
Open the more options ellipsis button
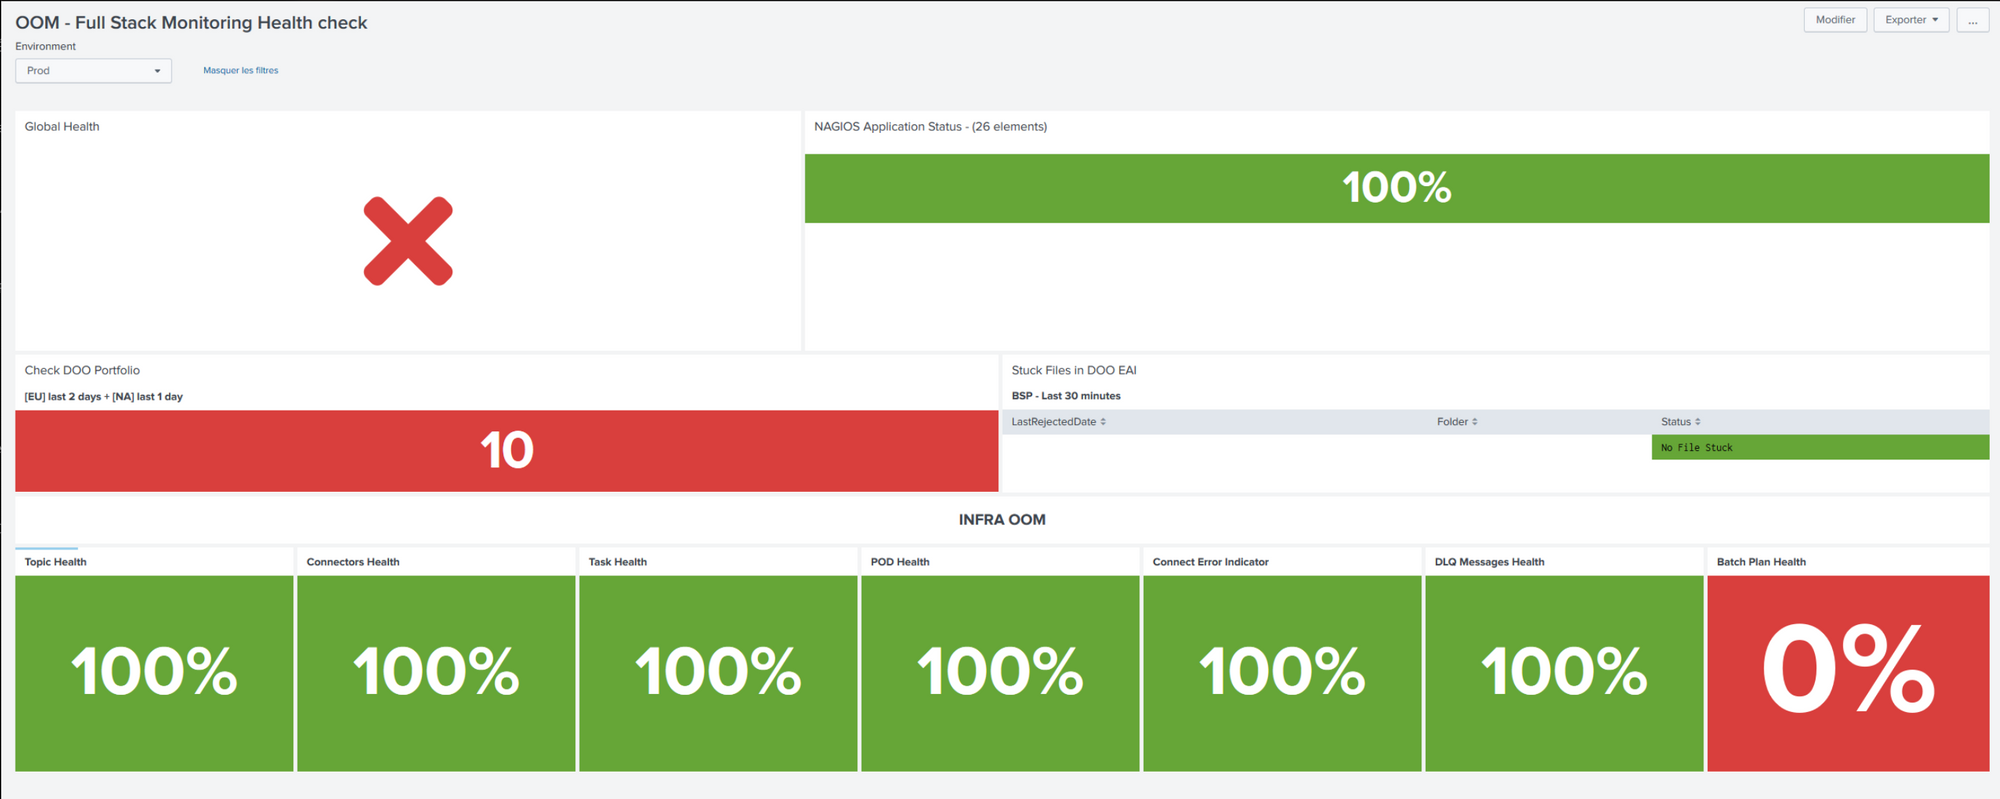click(1973, 20)
